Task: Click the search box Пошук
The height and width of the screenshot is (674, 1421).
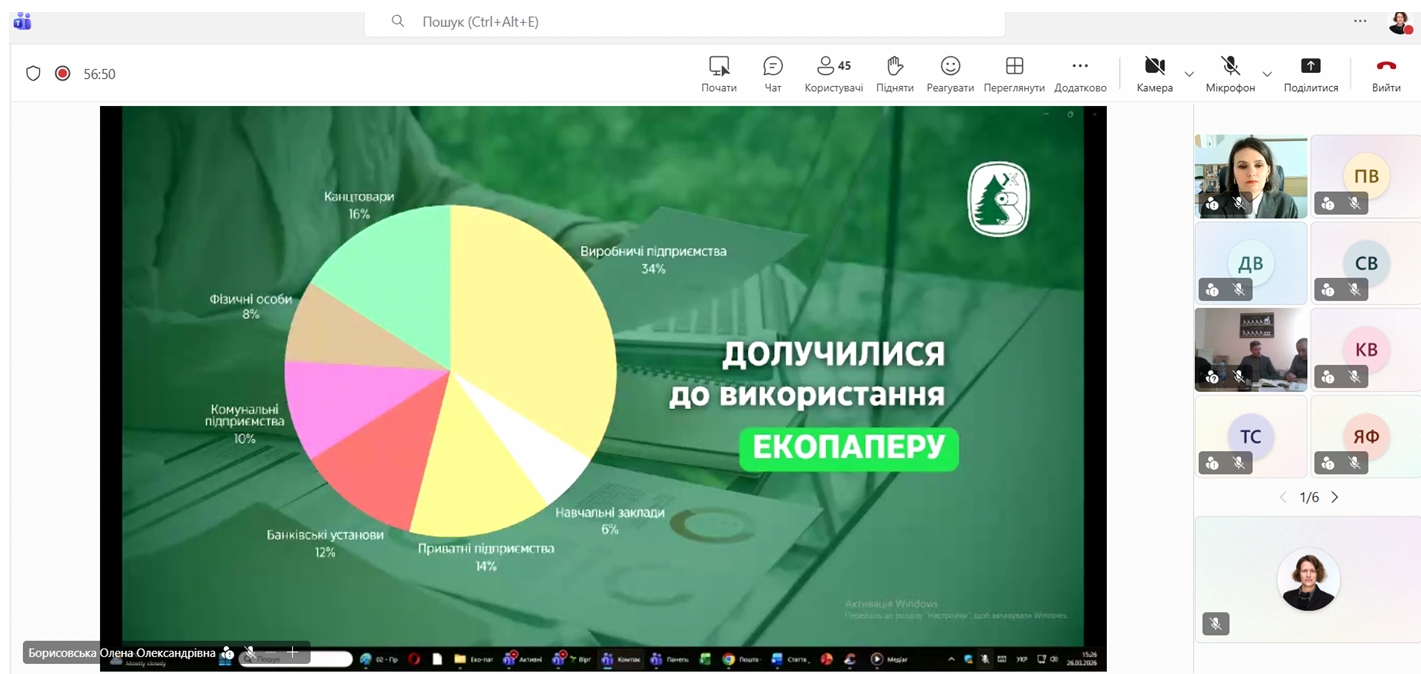Action: tap(684, 21)
